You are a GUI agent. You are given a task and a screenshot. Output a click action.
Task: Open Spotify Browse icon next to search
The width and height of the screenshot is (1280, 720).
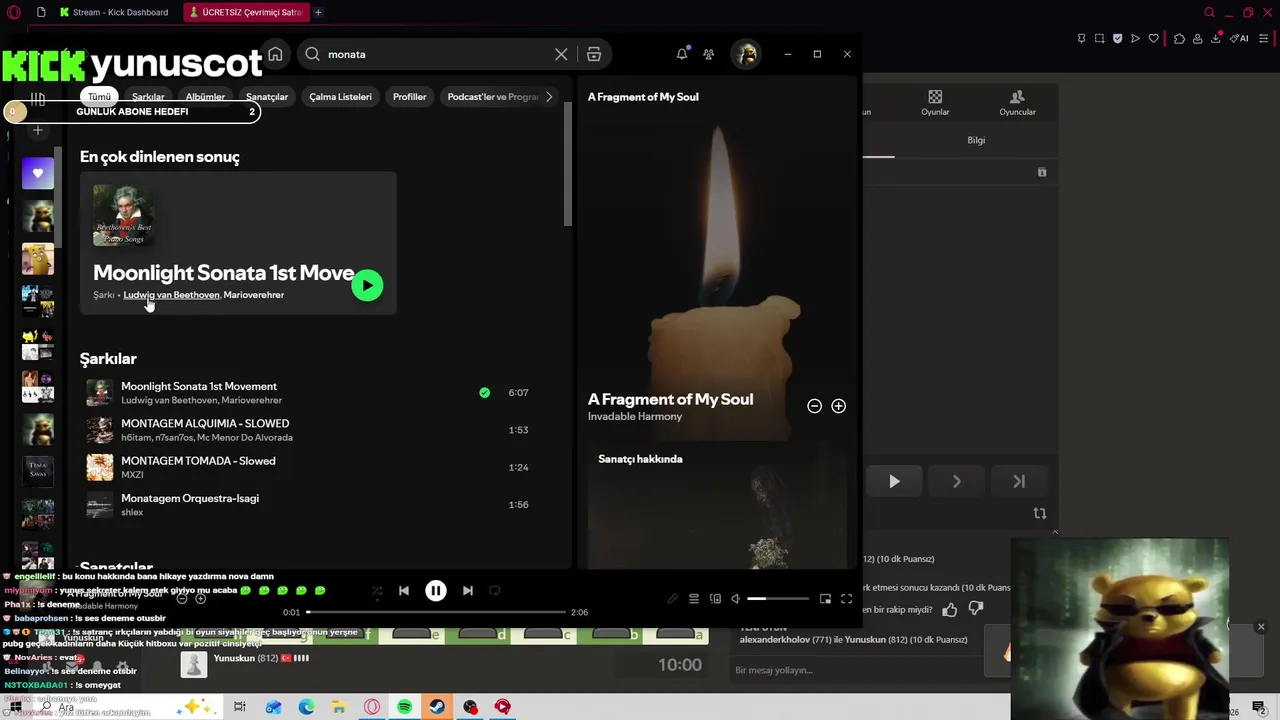coord(594,54)
